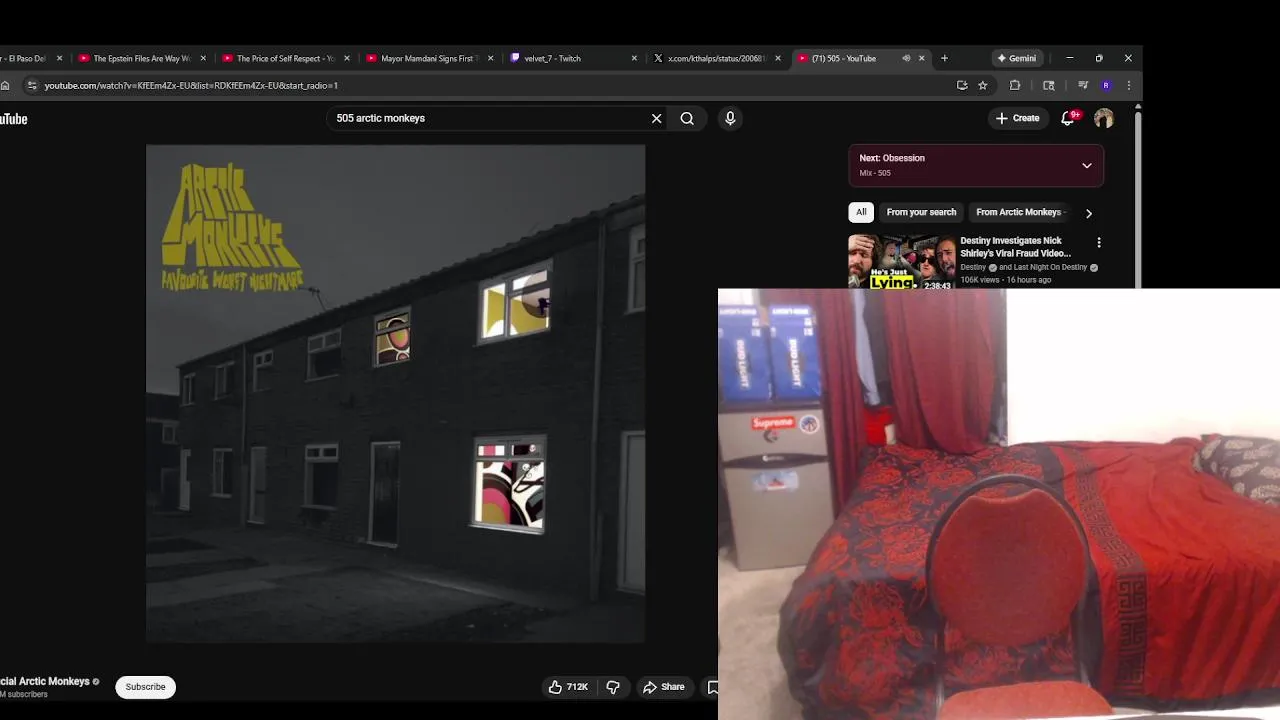1280x720 pixels.
Task: Select the From Arctic Monkeys chip
Action: (x=1018, y=212)
